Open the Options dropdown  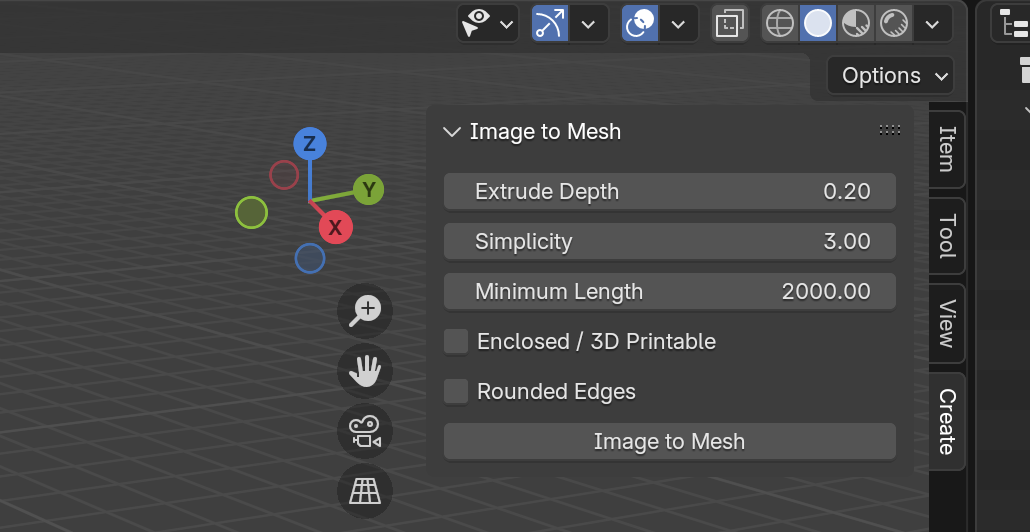[890, 76]
